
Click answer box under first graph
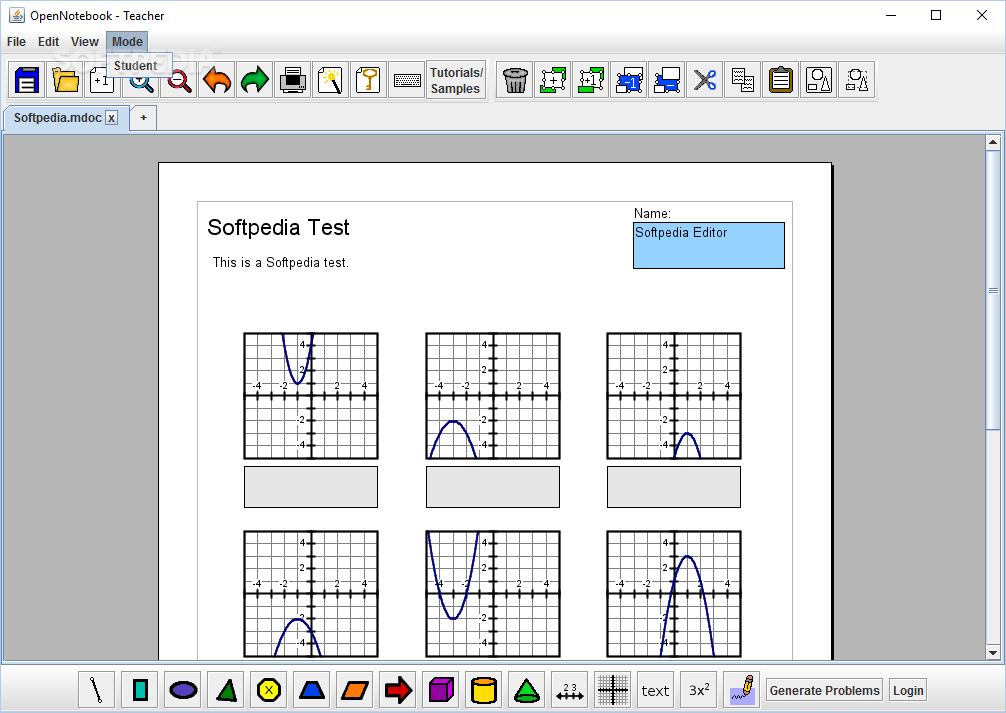(x=311, y=487)
